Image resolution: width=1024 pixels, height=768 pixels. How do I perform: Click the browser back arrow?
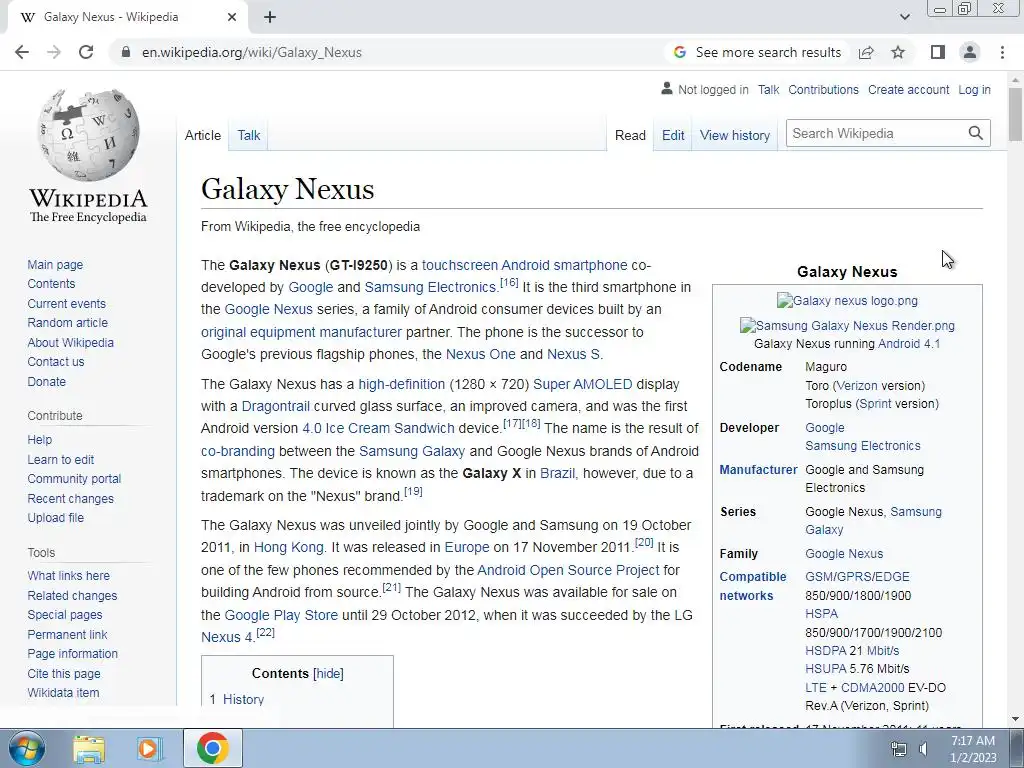coord(22,52)
